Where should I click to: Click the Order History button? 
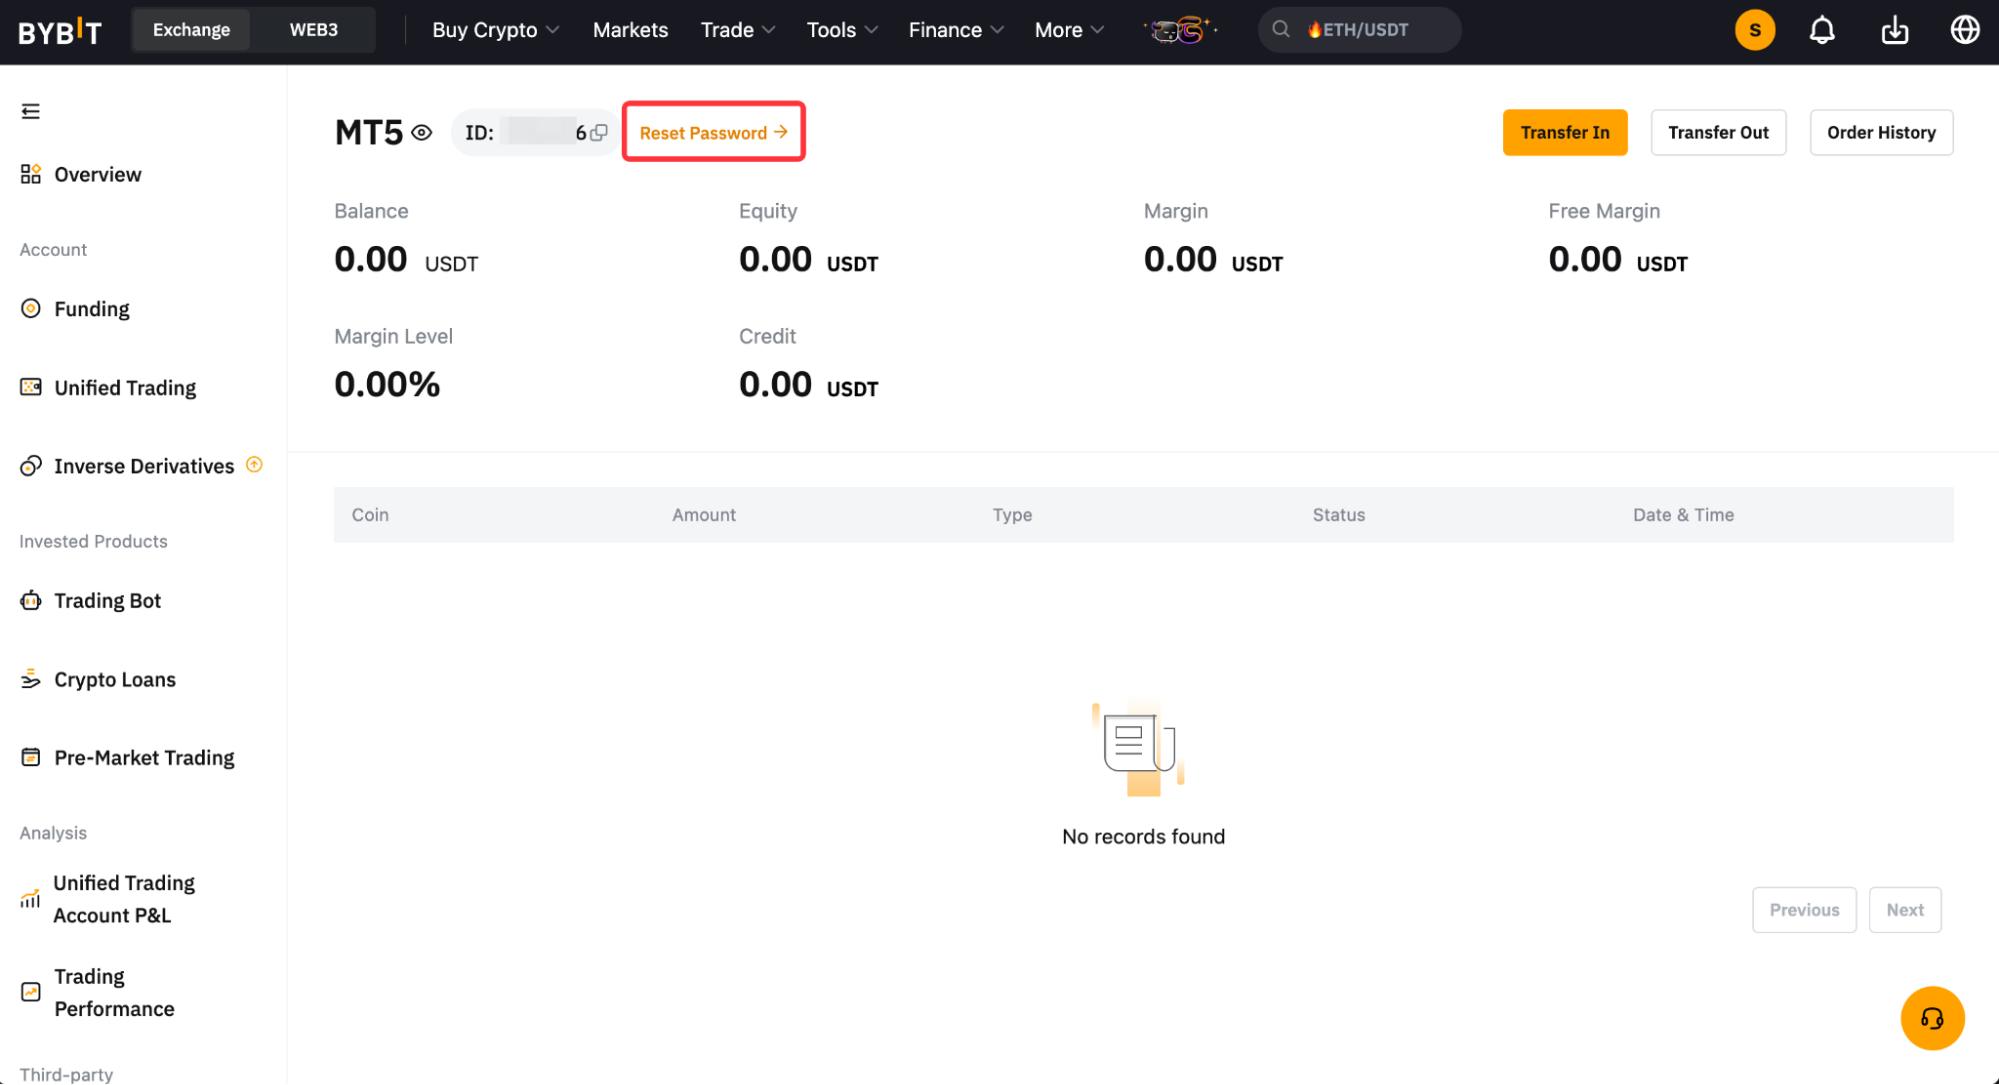pyautogui.click(x=1880, y=133)
